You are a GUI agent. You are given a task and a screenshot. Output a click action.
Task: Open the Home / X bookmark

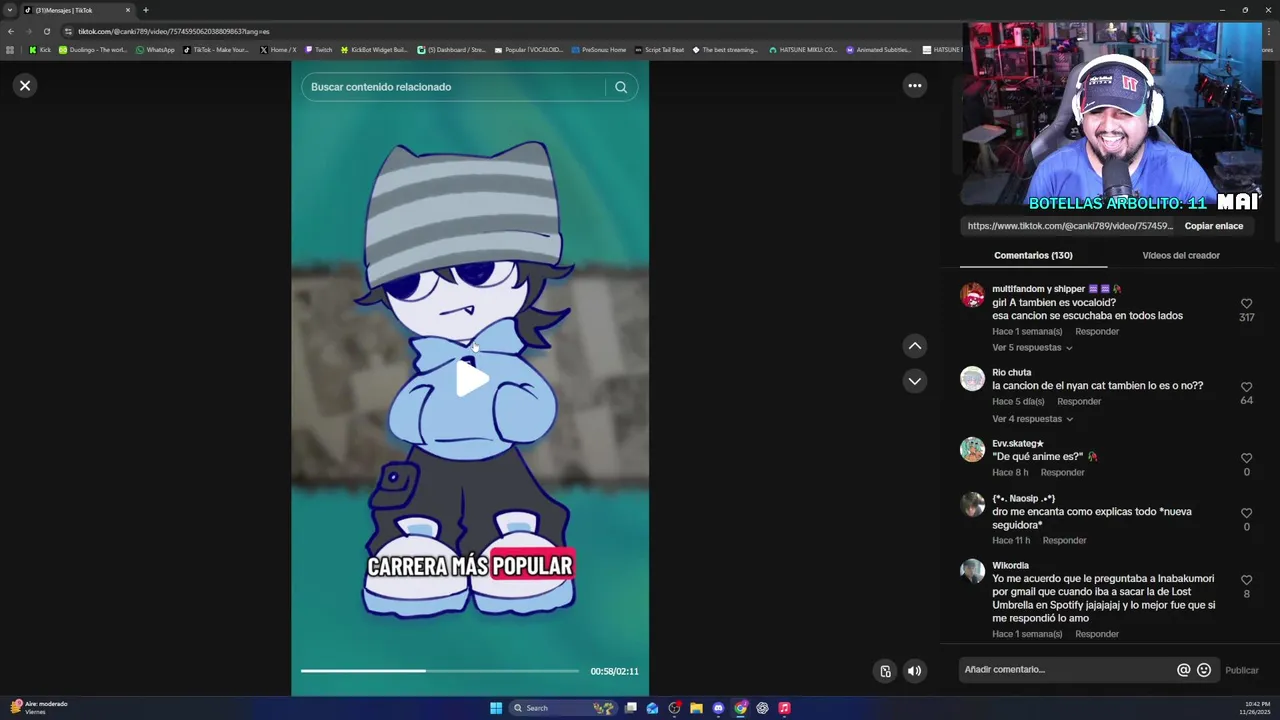[278, 49]
